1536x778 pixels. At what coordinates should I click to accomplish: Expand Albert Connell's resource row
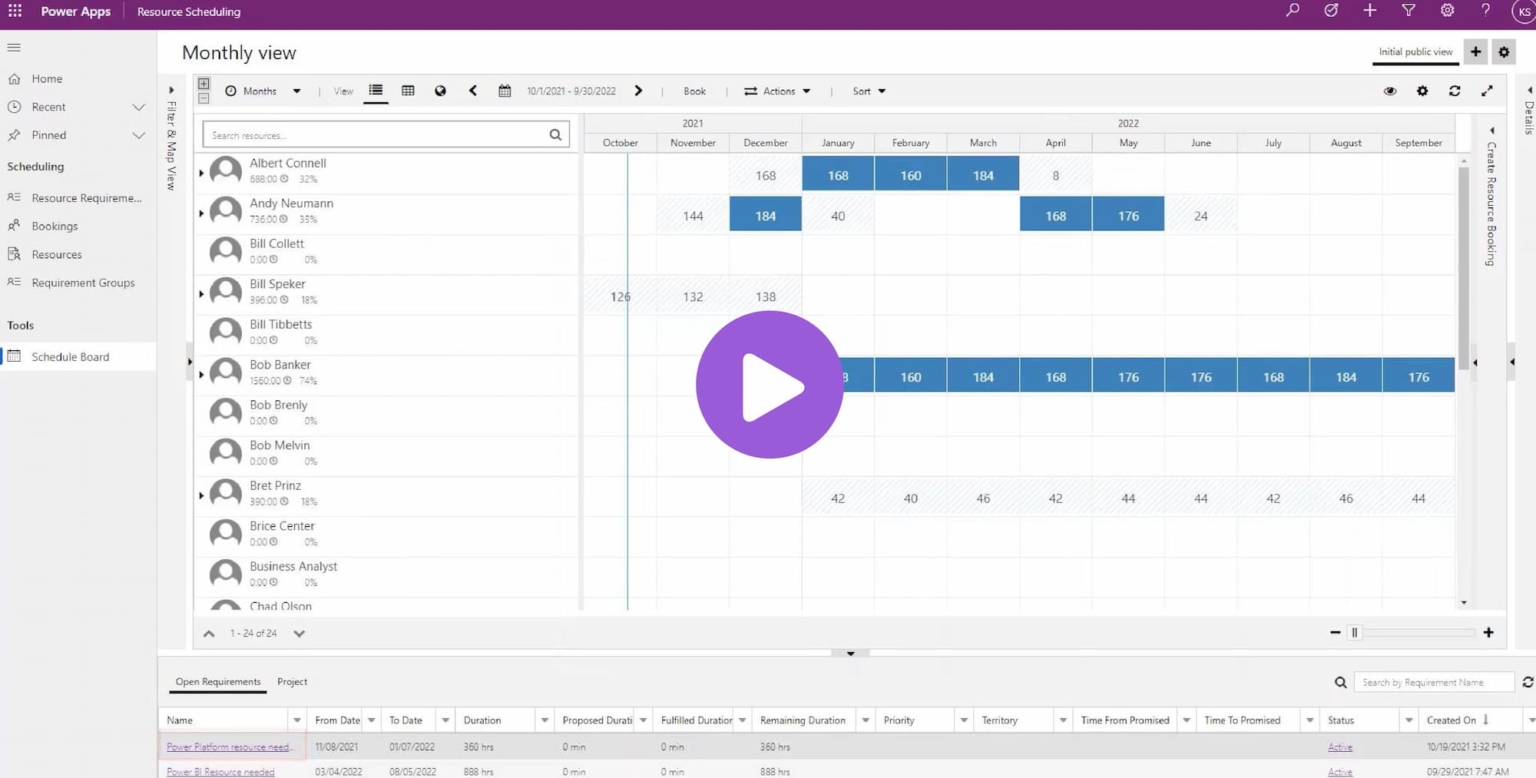click(201, 171)
